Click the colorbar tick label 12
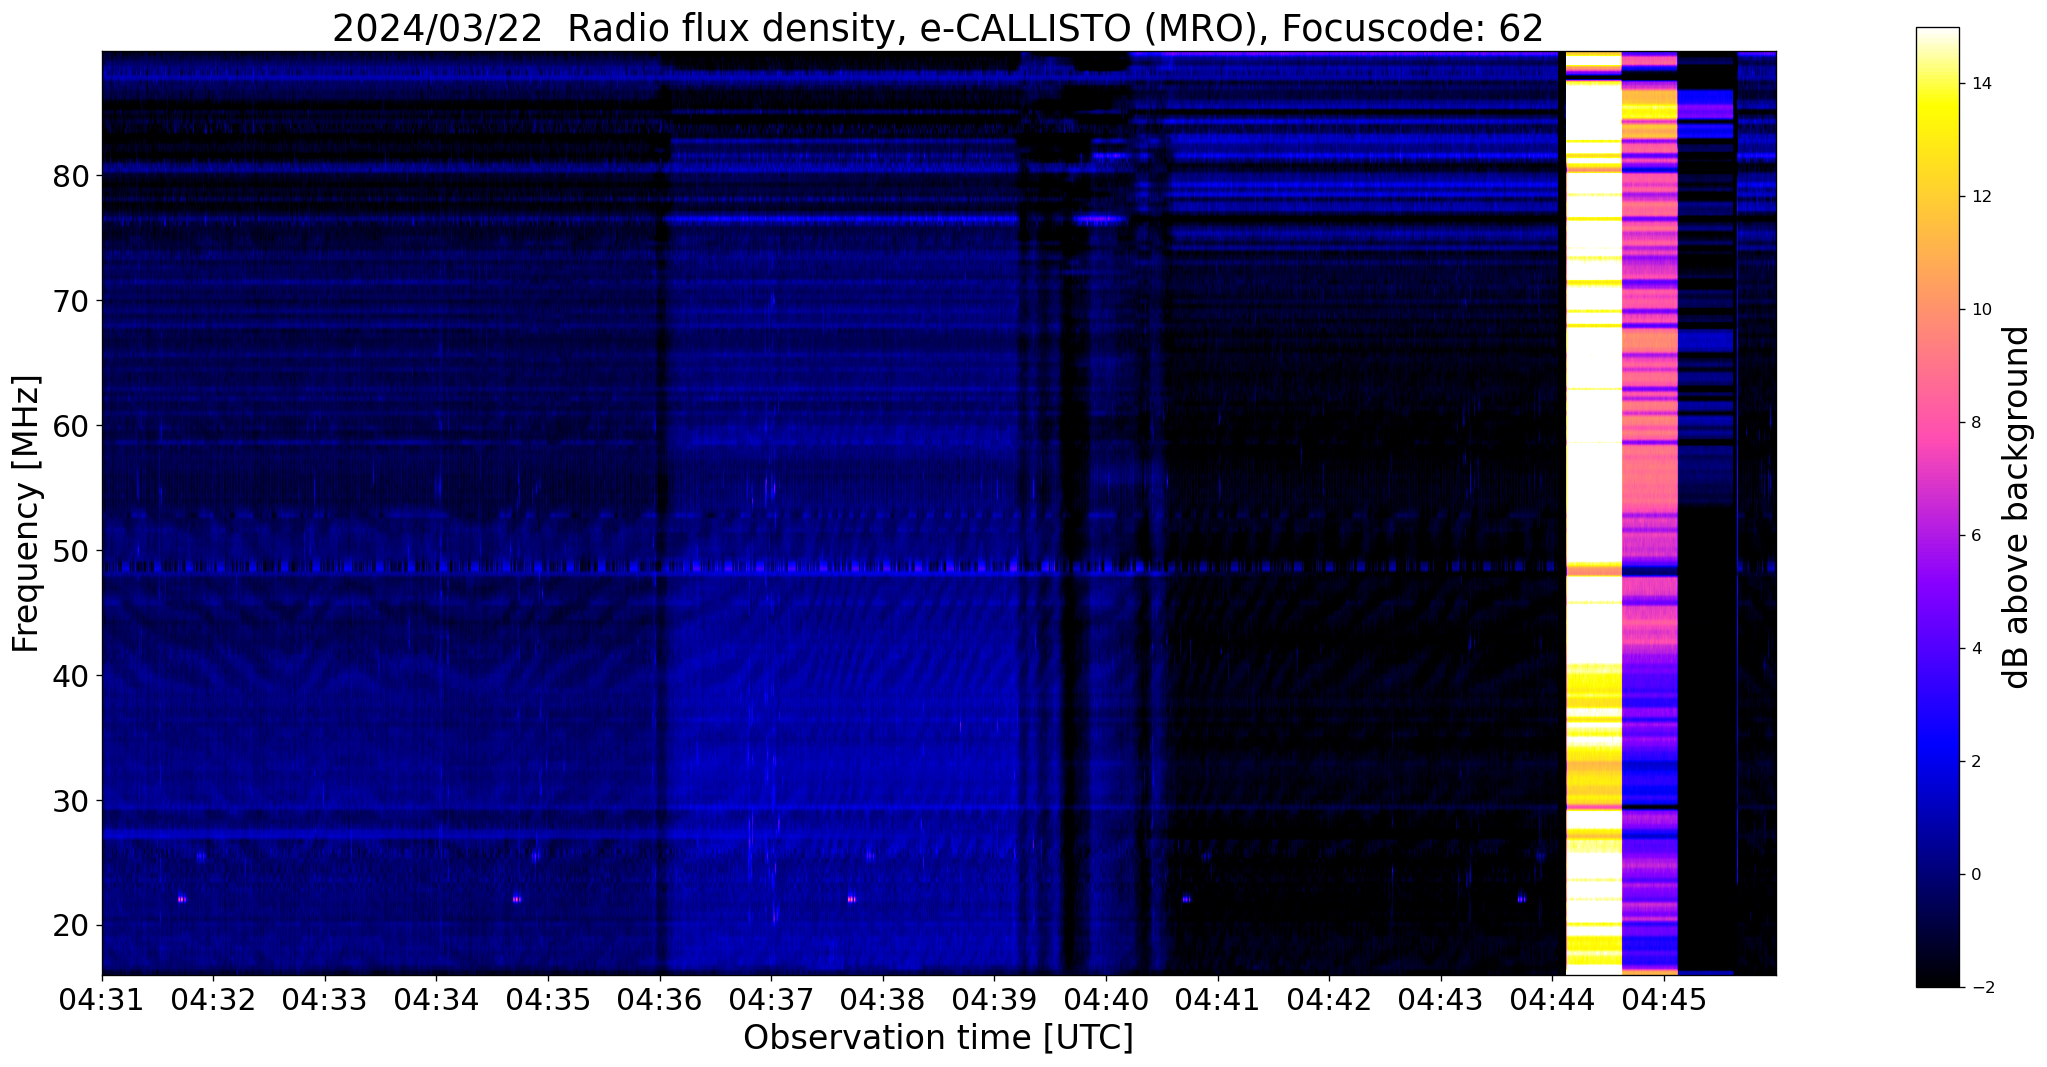The image size is (2047, 1067). (x=1981, y=197)
